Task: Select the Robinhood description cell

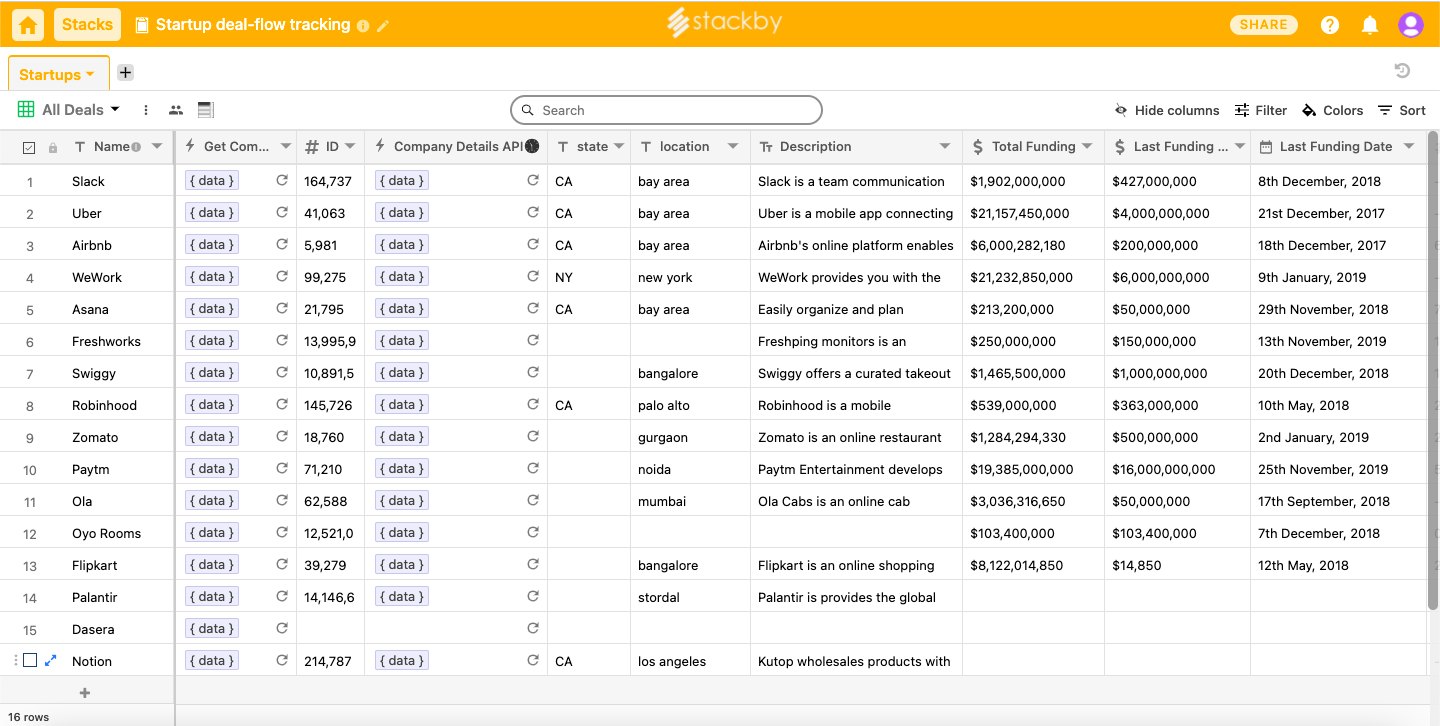Action: 856,405
